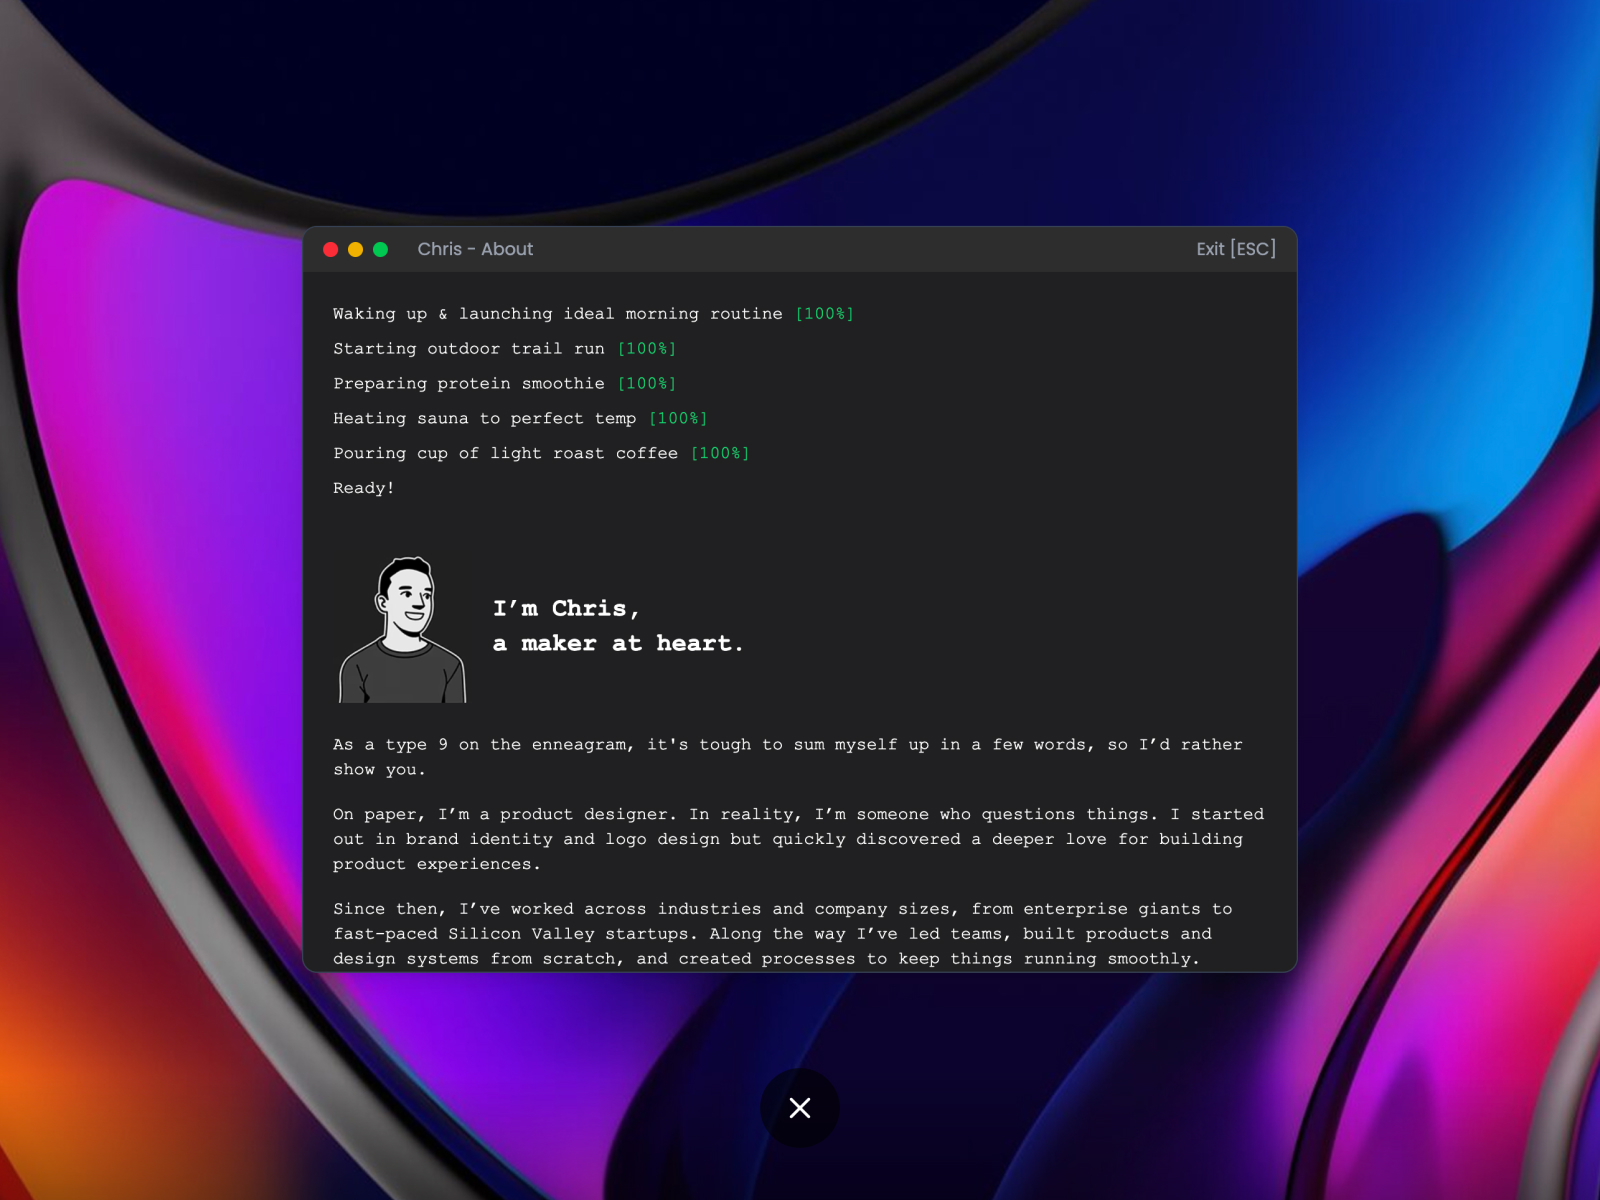The width and height of the screenshot is (1600, 1200).
Task: Click the red close dot in title bar
Action: 330,249
